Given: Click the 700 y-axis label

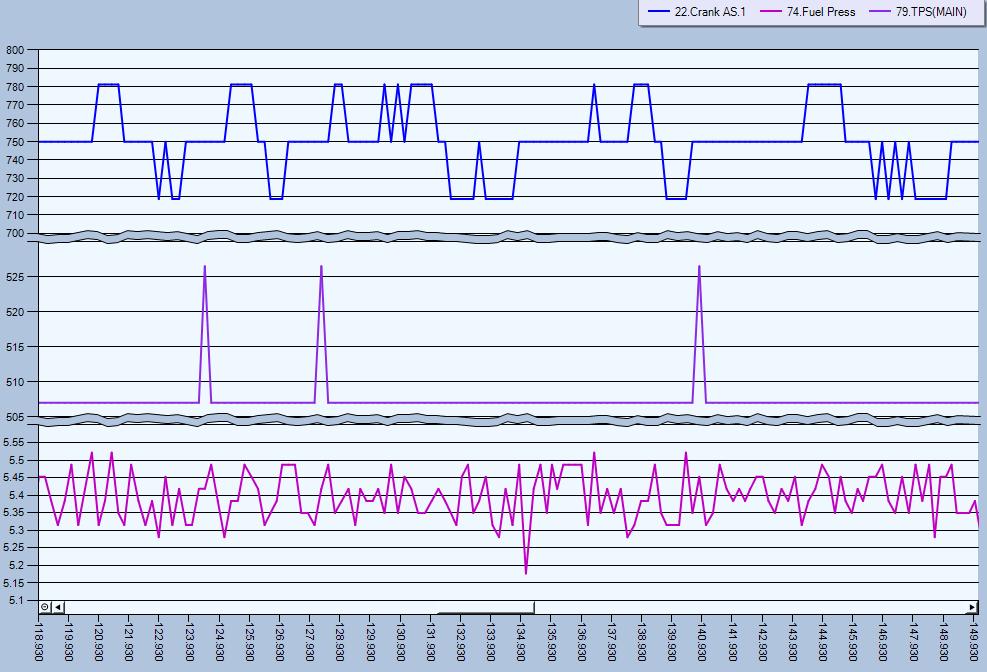Looking at the screenshot, I should 15,233.
